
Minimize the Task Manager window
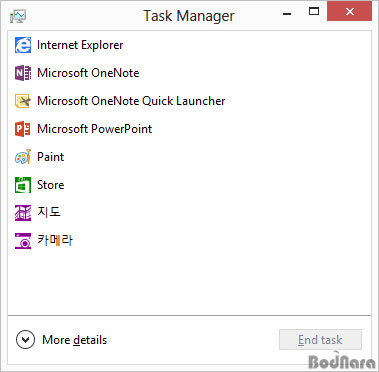287,13
